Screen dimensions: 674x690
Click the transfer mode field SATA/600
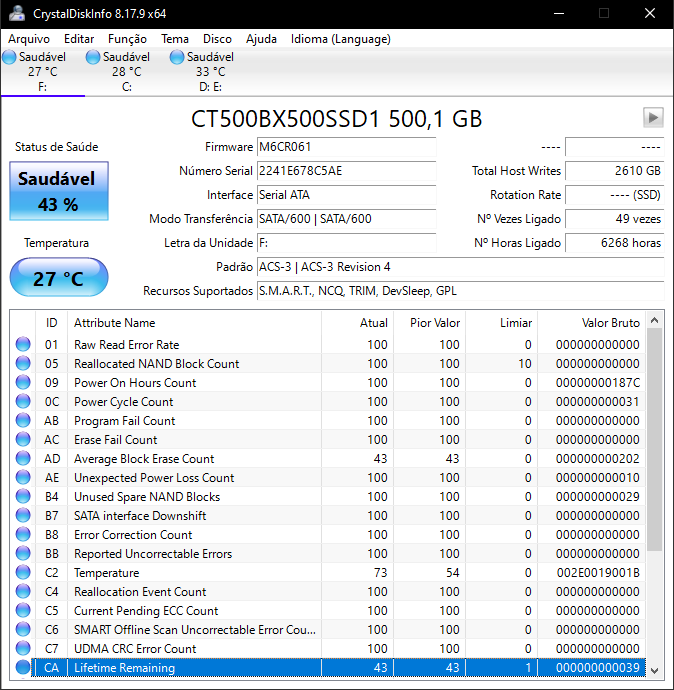(x=346, y=219)
